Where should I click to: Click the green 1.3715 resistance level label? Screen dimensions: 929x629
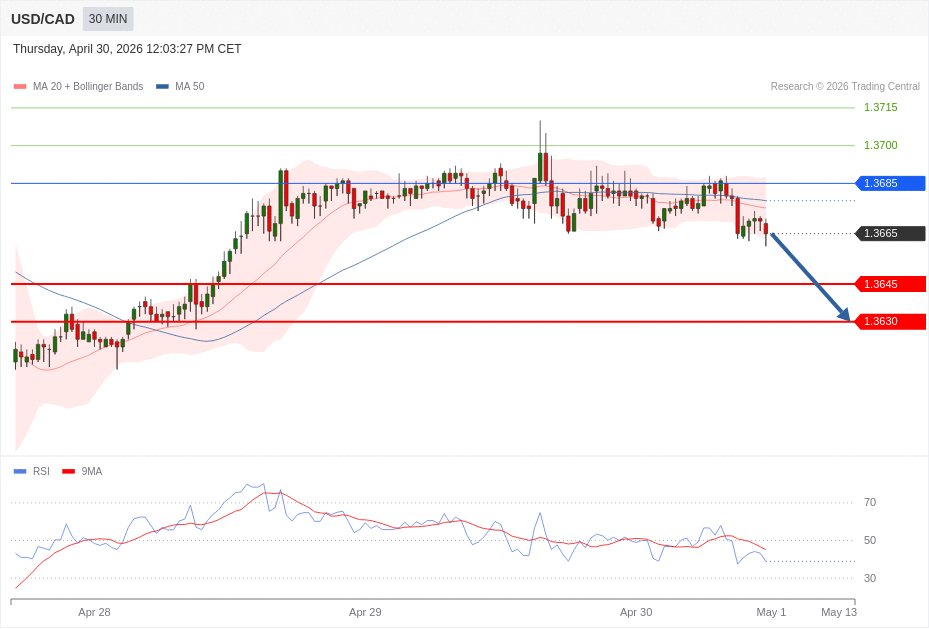(880, 107)
